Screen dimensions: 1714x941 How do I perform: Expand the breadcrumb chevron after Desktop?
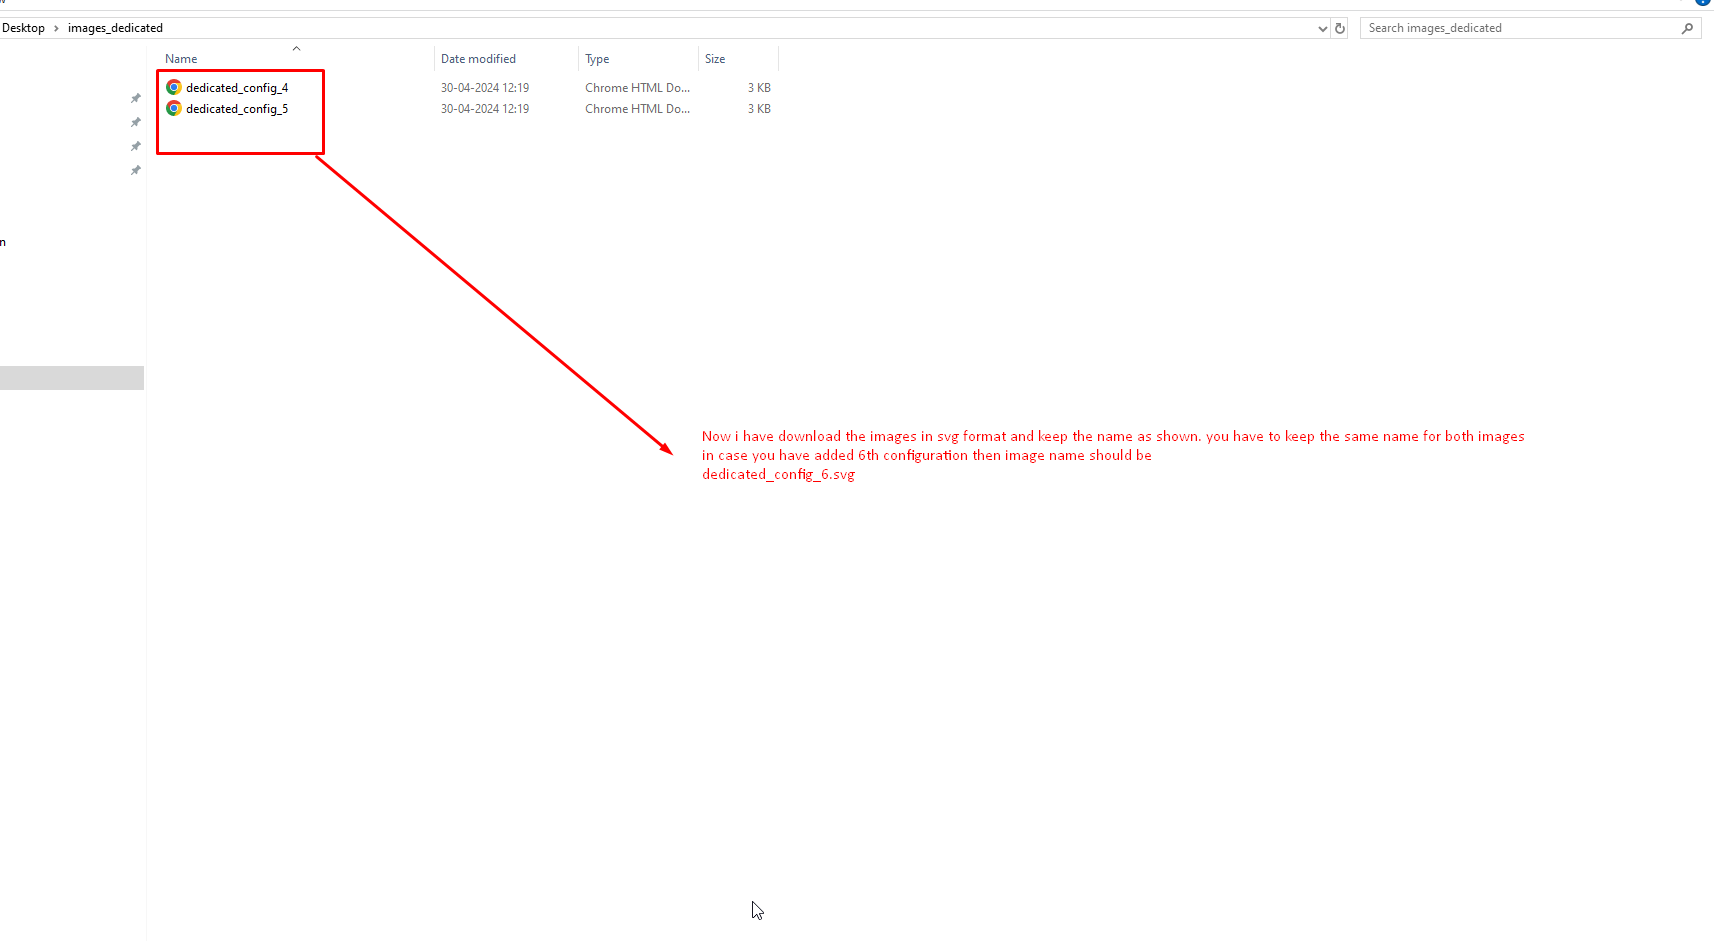pyautogui.click(x=56, y=28)
